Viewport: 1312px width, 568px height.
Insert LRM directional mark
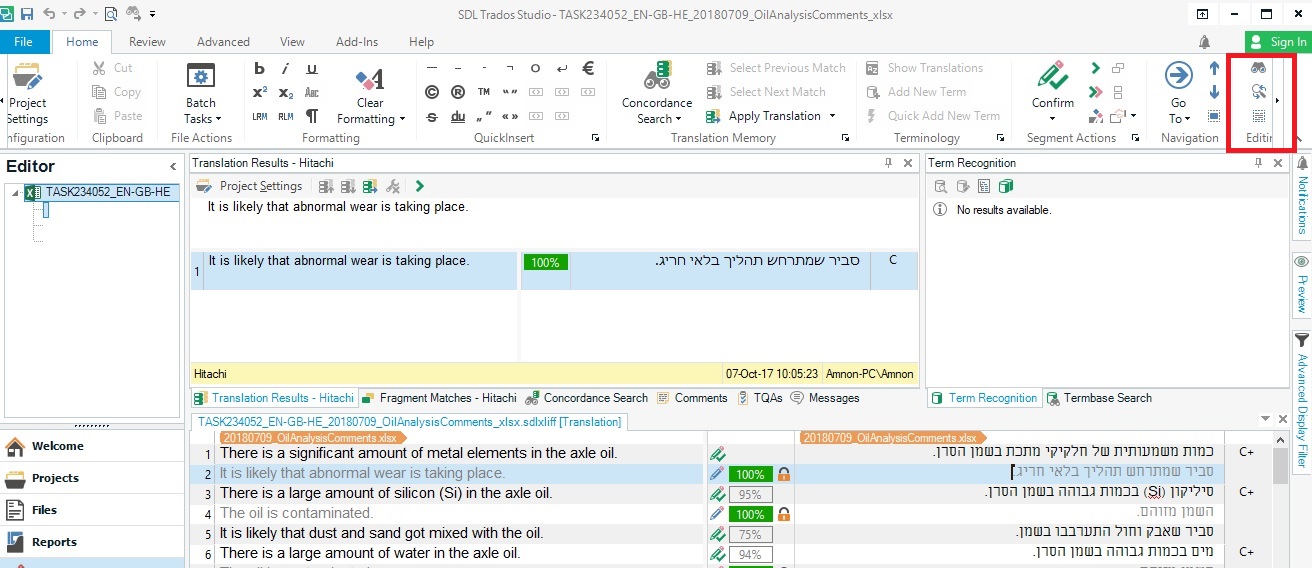click(x=260, y=116)
